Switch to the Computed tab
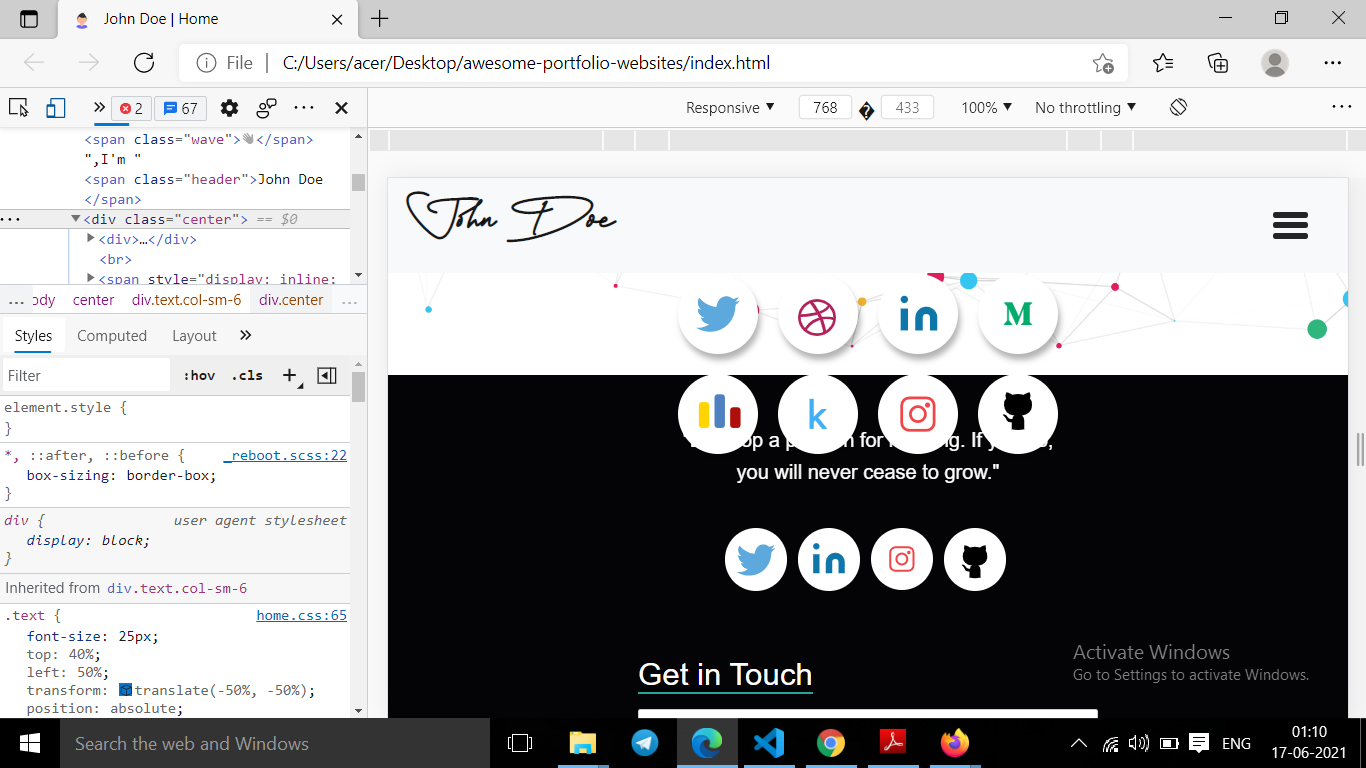 coord(112,335)
